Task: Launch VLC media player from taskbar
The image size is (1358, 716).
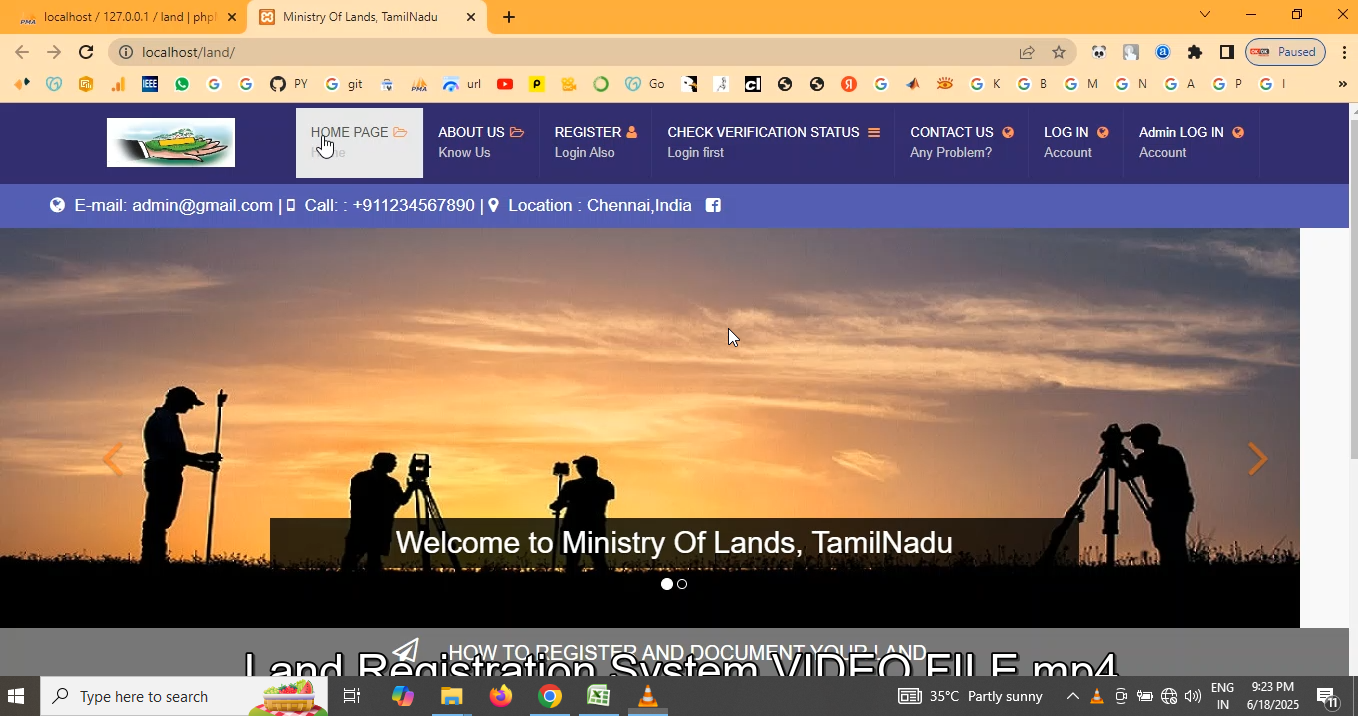Action: click(647, 696)
